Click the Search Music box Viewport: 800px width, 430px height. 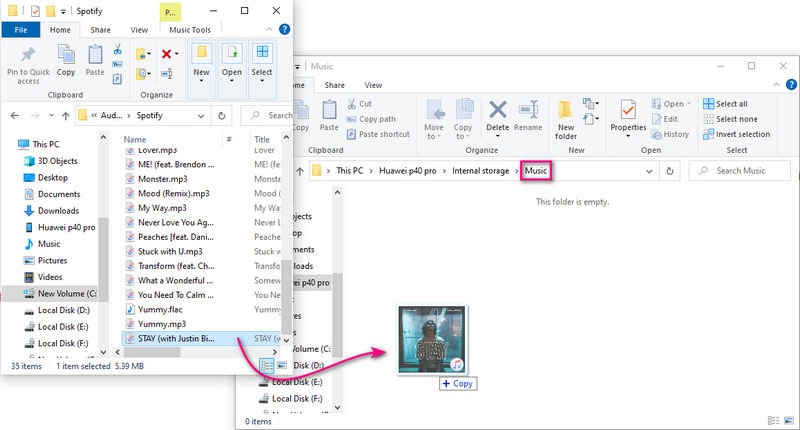pyautogui.click(x=739, y=171)
